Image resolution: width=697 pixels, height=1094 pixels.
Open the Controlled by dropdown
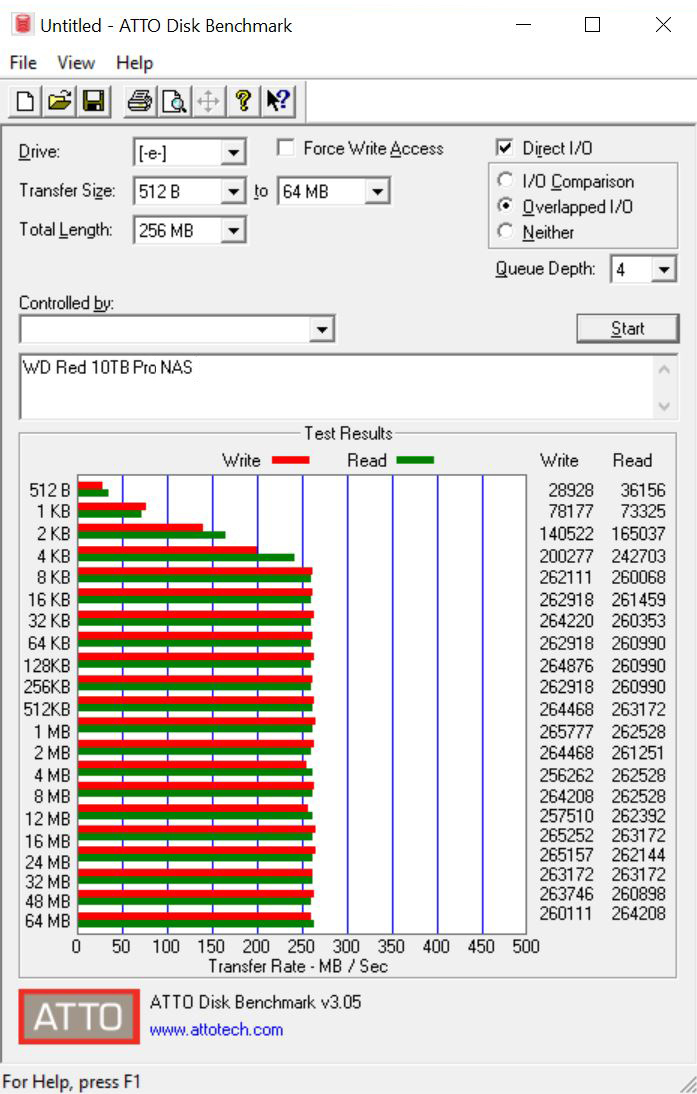tap(322, 329)
